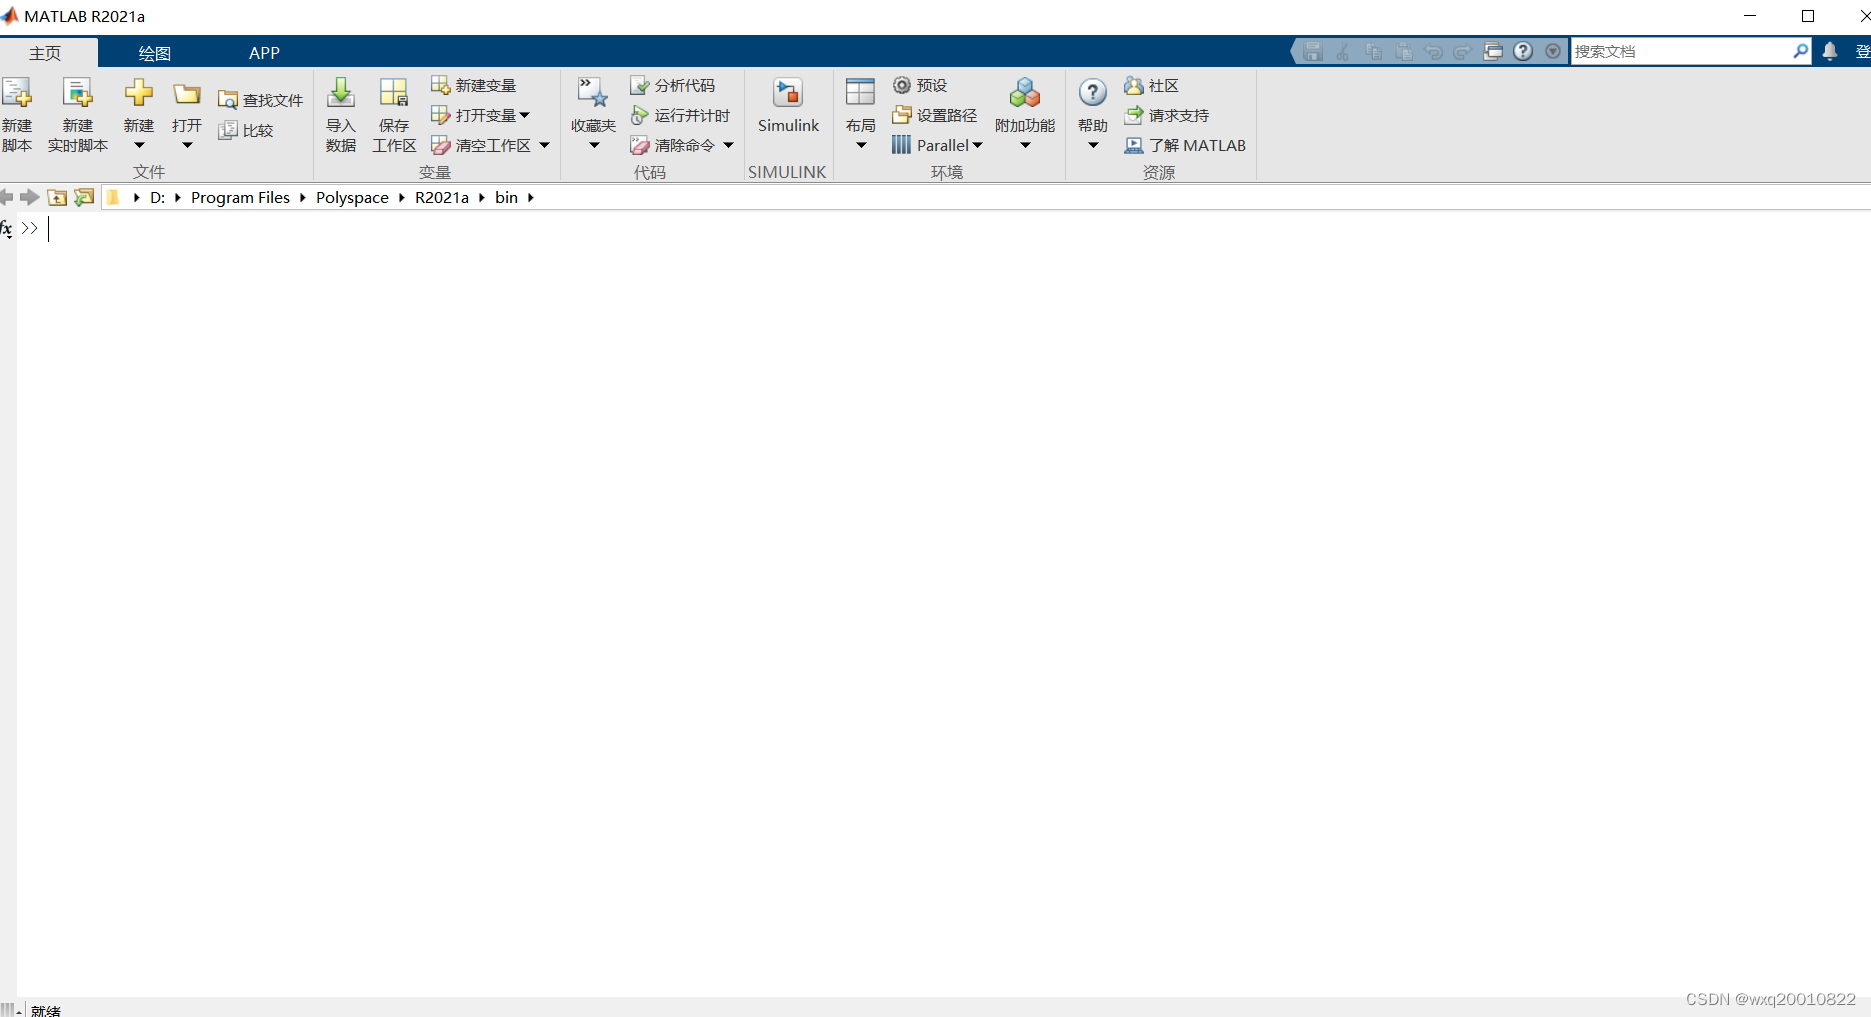Expand the 打开 dropdown arrow

click(187, 146)
